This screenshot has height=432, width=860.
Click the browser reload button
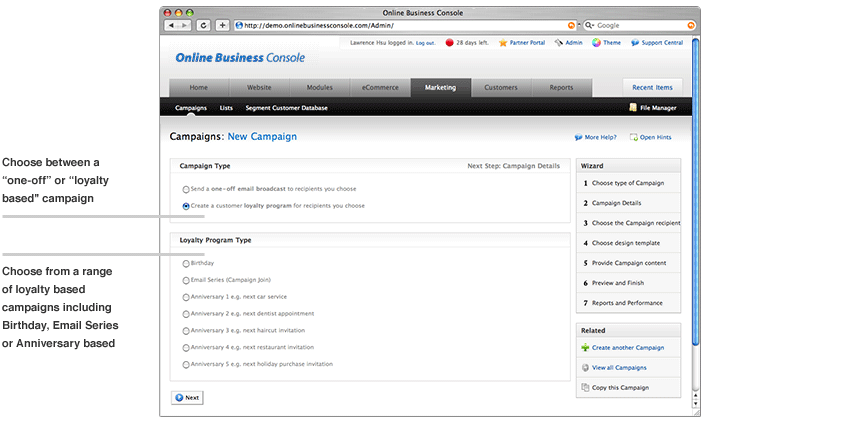click(x=203, y=25)
